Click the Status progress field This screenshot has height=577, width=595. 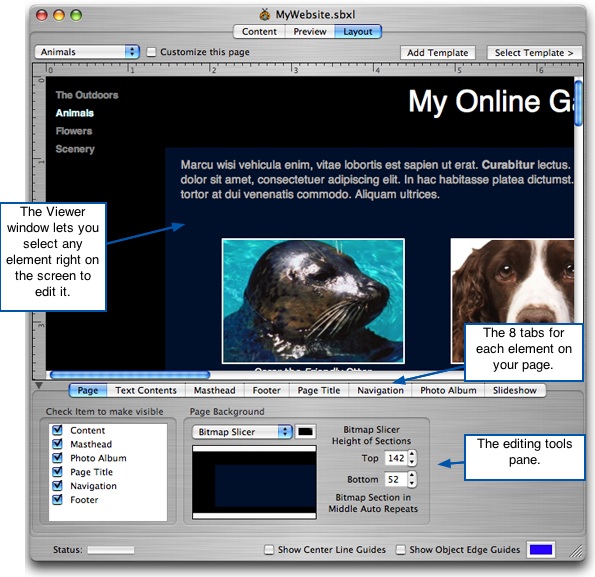111,550
